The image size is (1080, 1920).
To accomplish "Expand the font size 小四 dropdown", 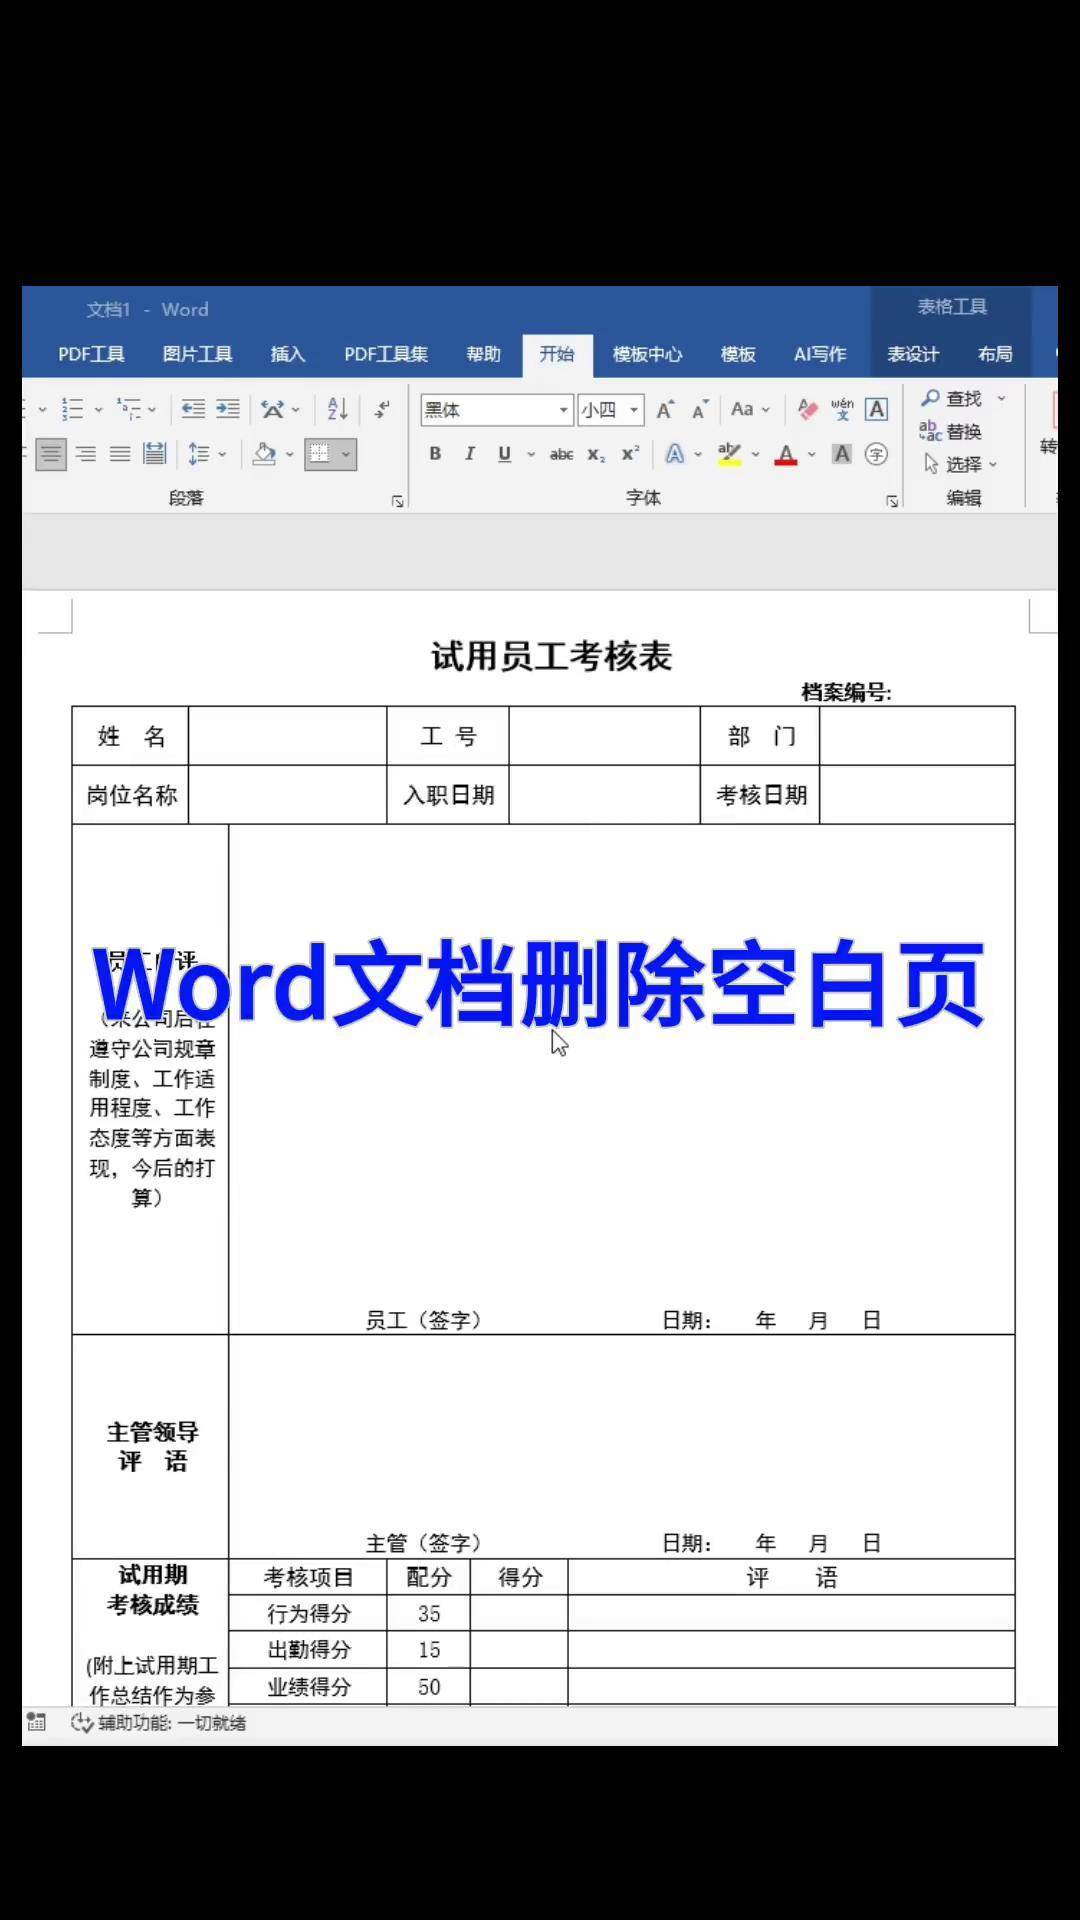I will tap(633, 410).
